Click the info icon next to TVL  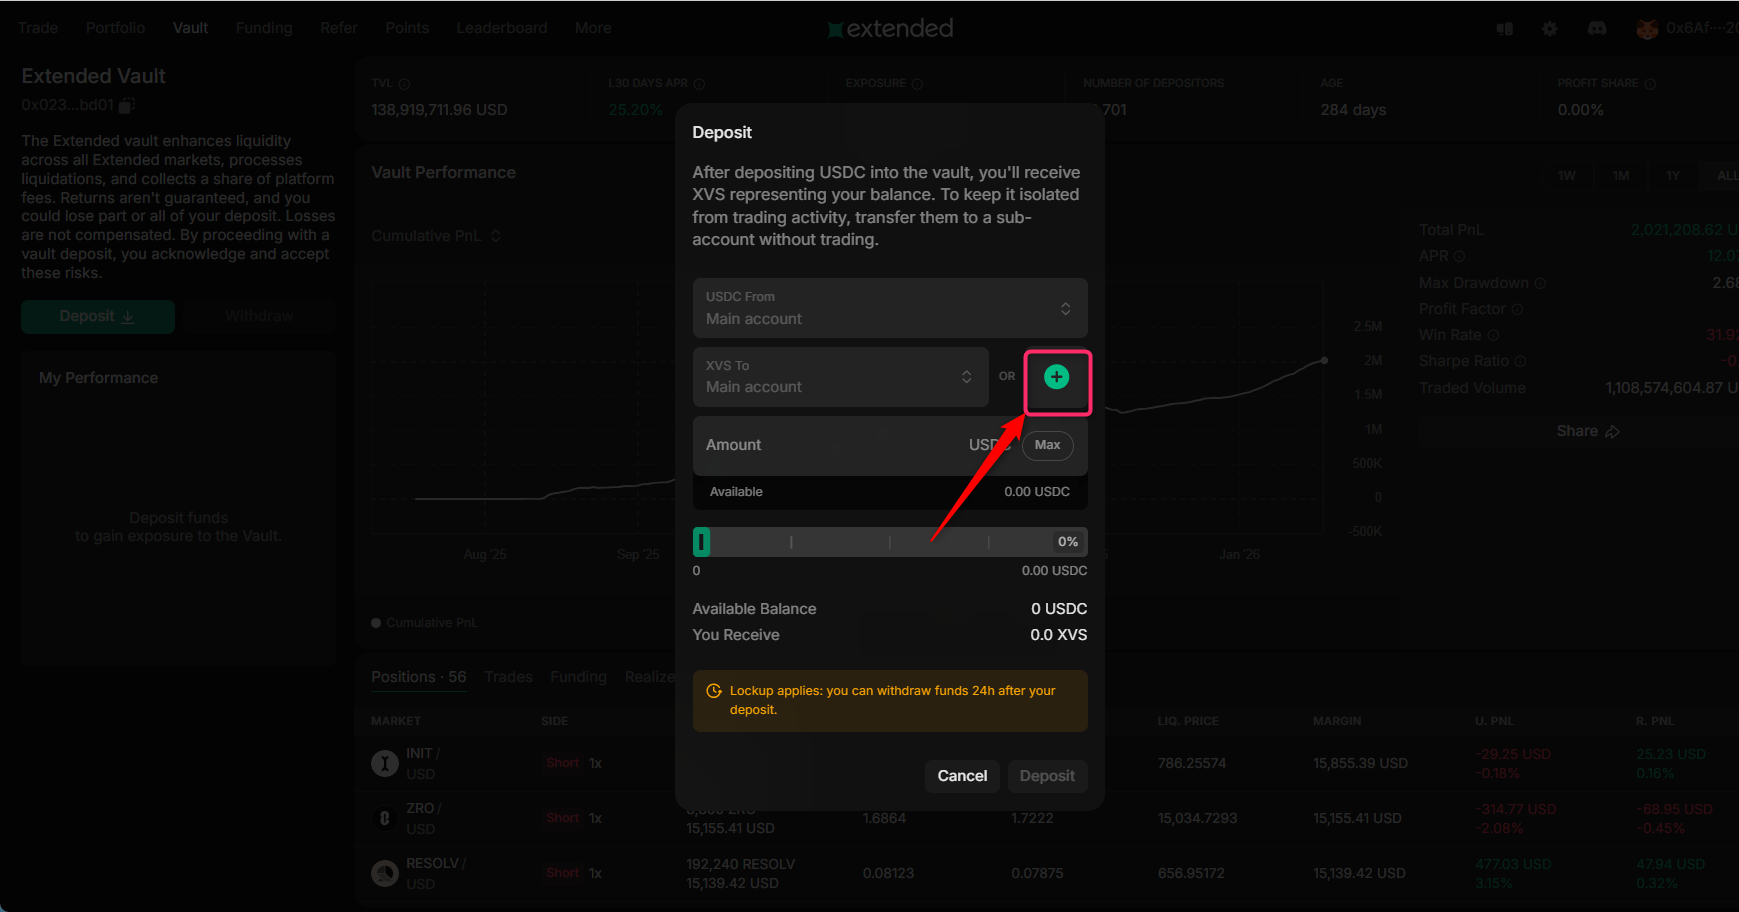point(404,84)
